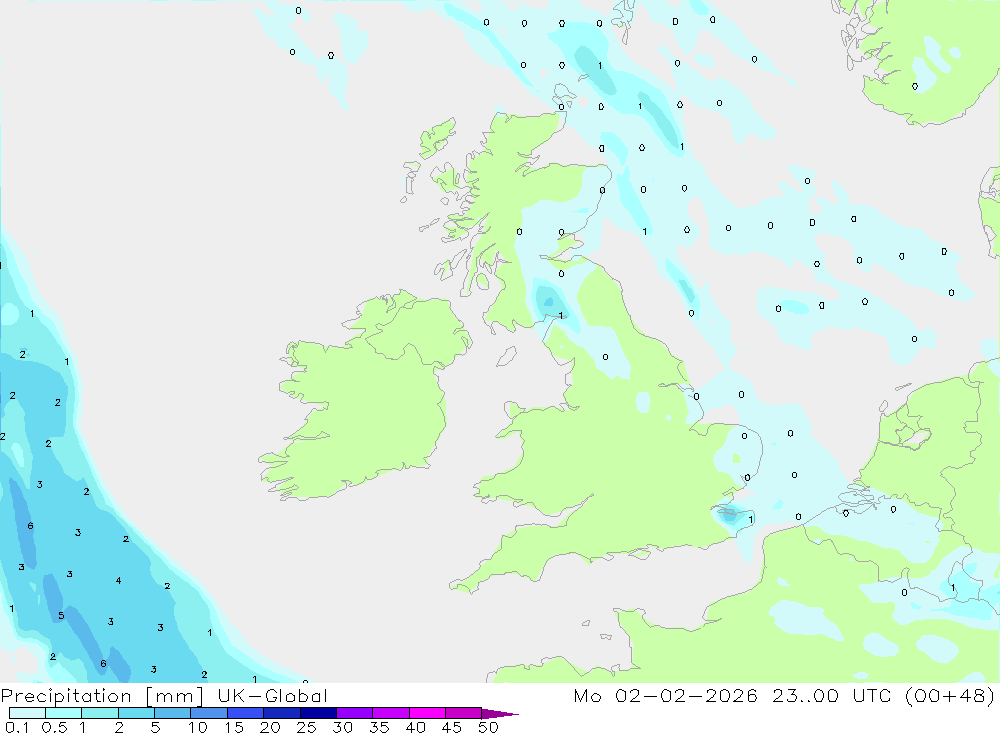This screenshot has height=733, width=1000.
Task: Click the 20–25 mm legend color swatch
Action: click(282, 713)
